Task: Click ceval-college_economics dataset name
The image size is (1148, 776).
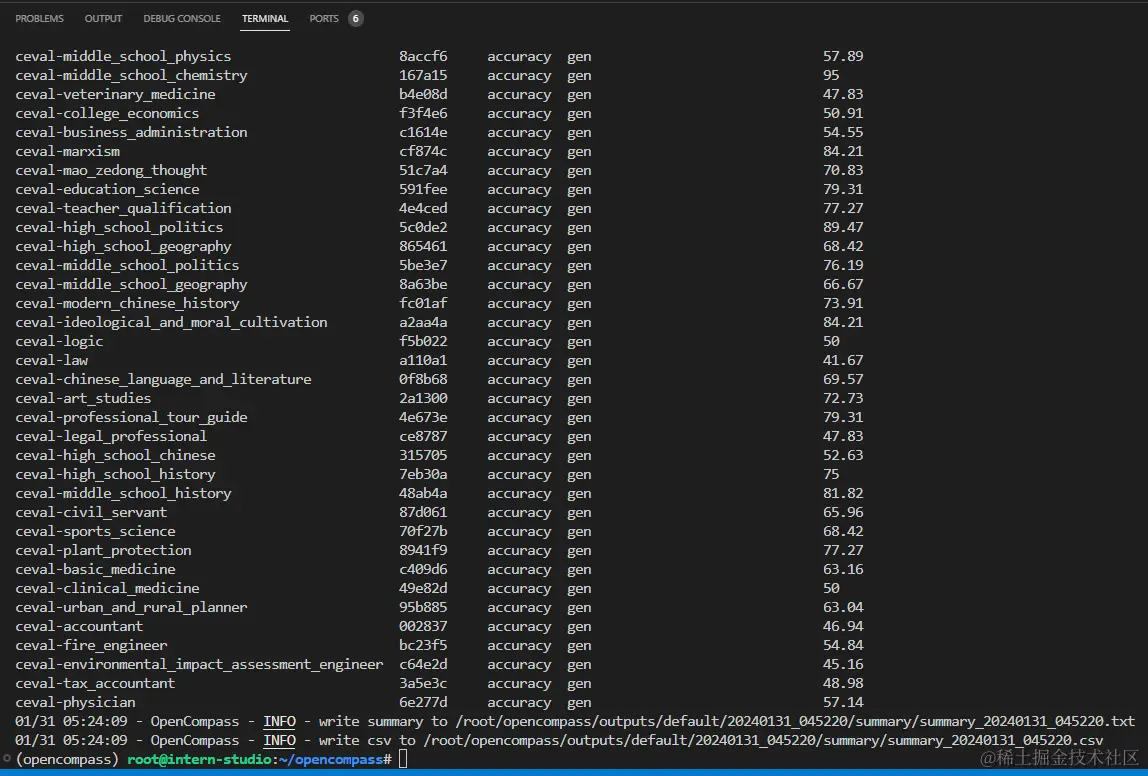Action: pos(107,113)
